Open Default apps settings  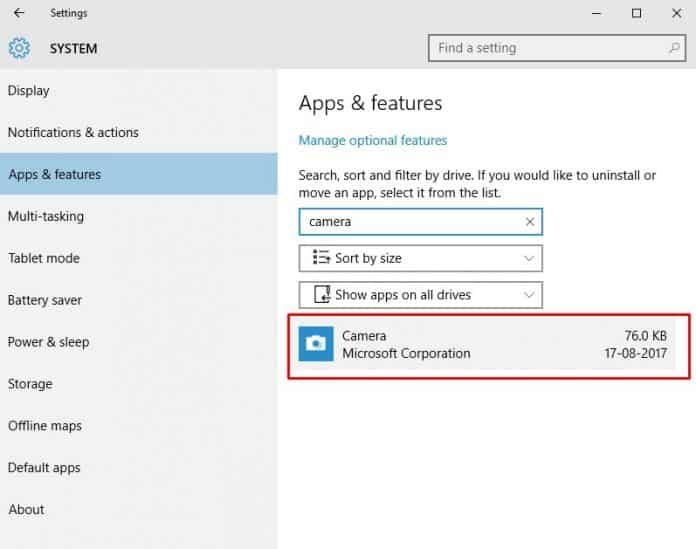(138, 467)
